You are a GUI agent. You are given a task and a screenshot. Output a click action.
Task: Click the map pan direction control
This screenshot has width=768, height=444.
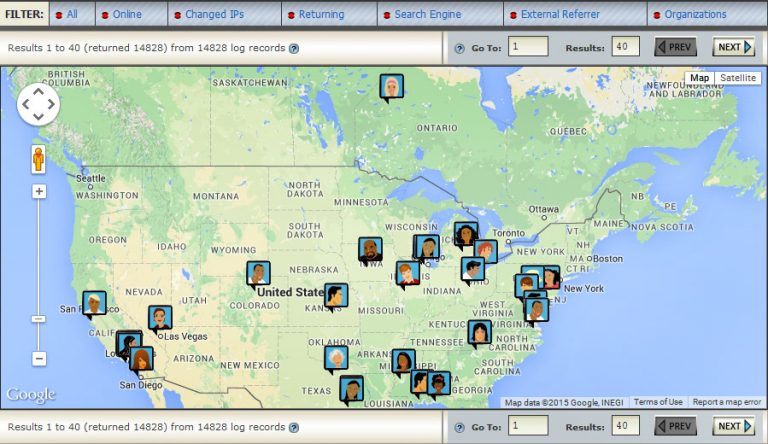tap(38, 104)
